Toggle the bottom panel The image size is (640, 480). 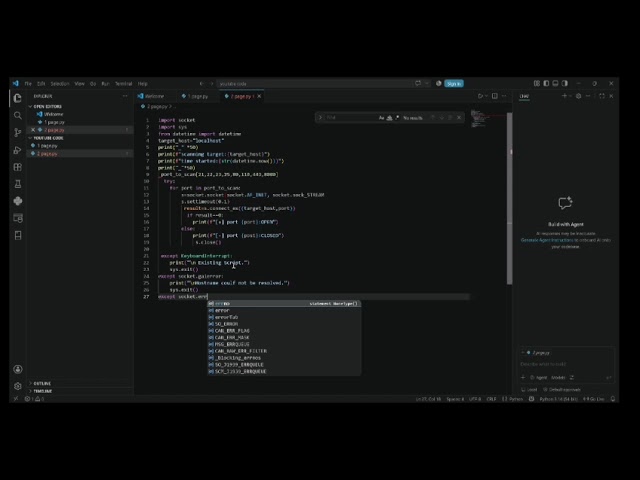555,83
